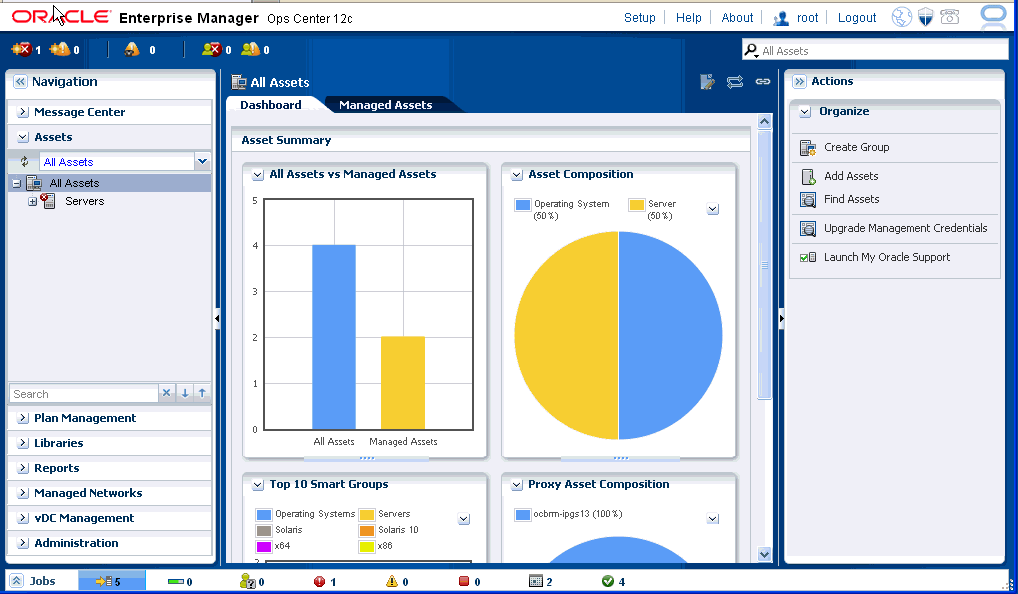Viewport: 1018px width, 594px height.
Task: Open the Asset Composition legend dropdown
Action: tap(713, 209)
